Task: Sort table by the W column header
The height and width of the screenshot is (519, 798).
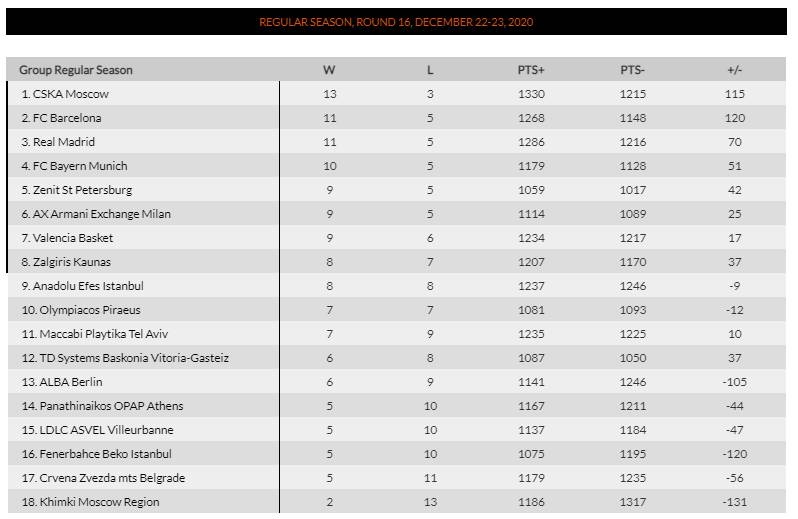Action: tap(329, 70)
